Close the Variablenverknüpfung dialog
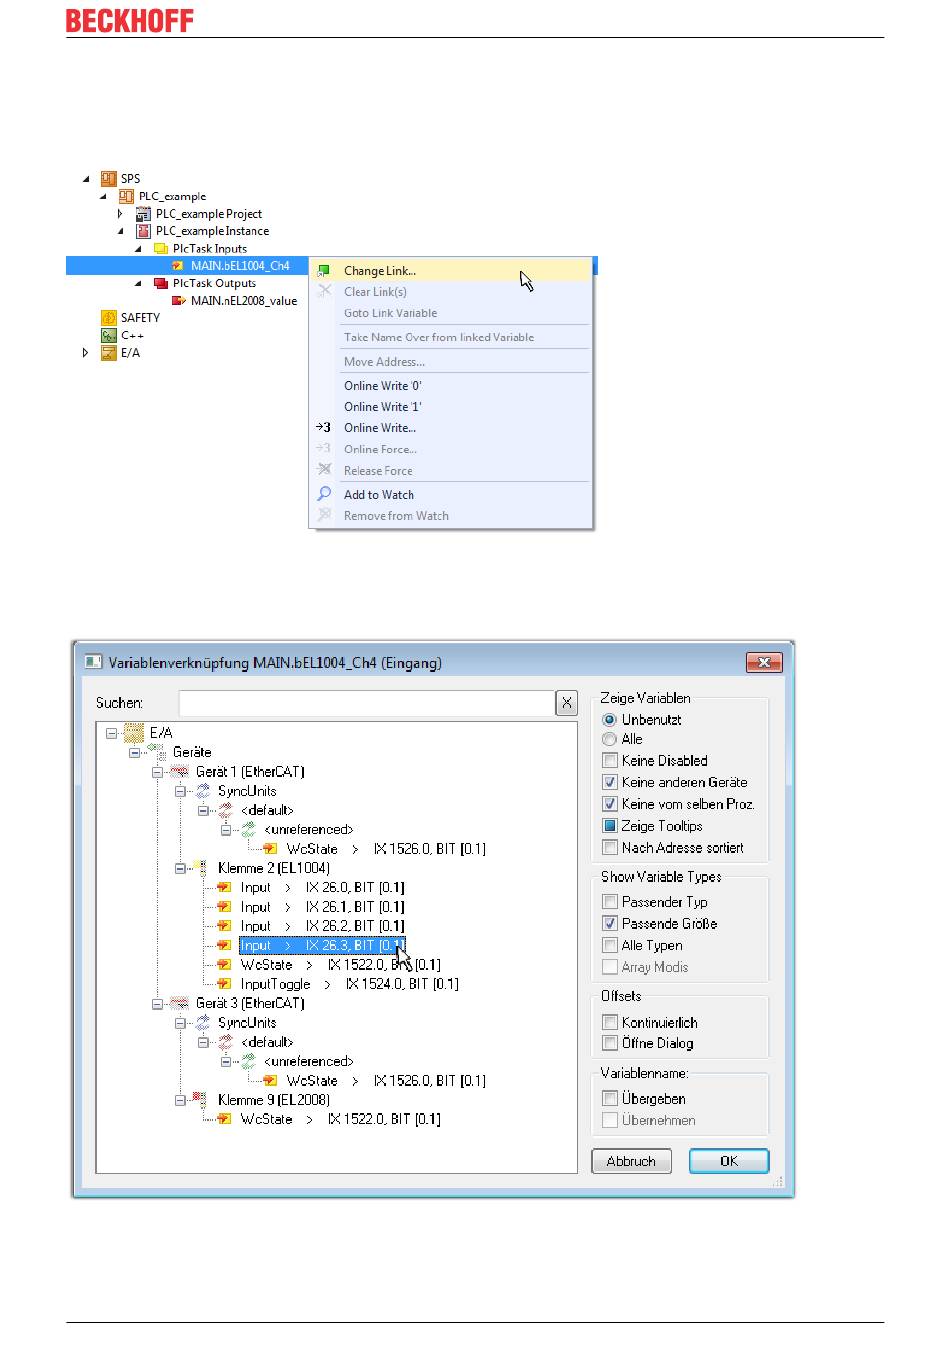 (764, 662)
